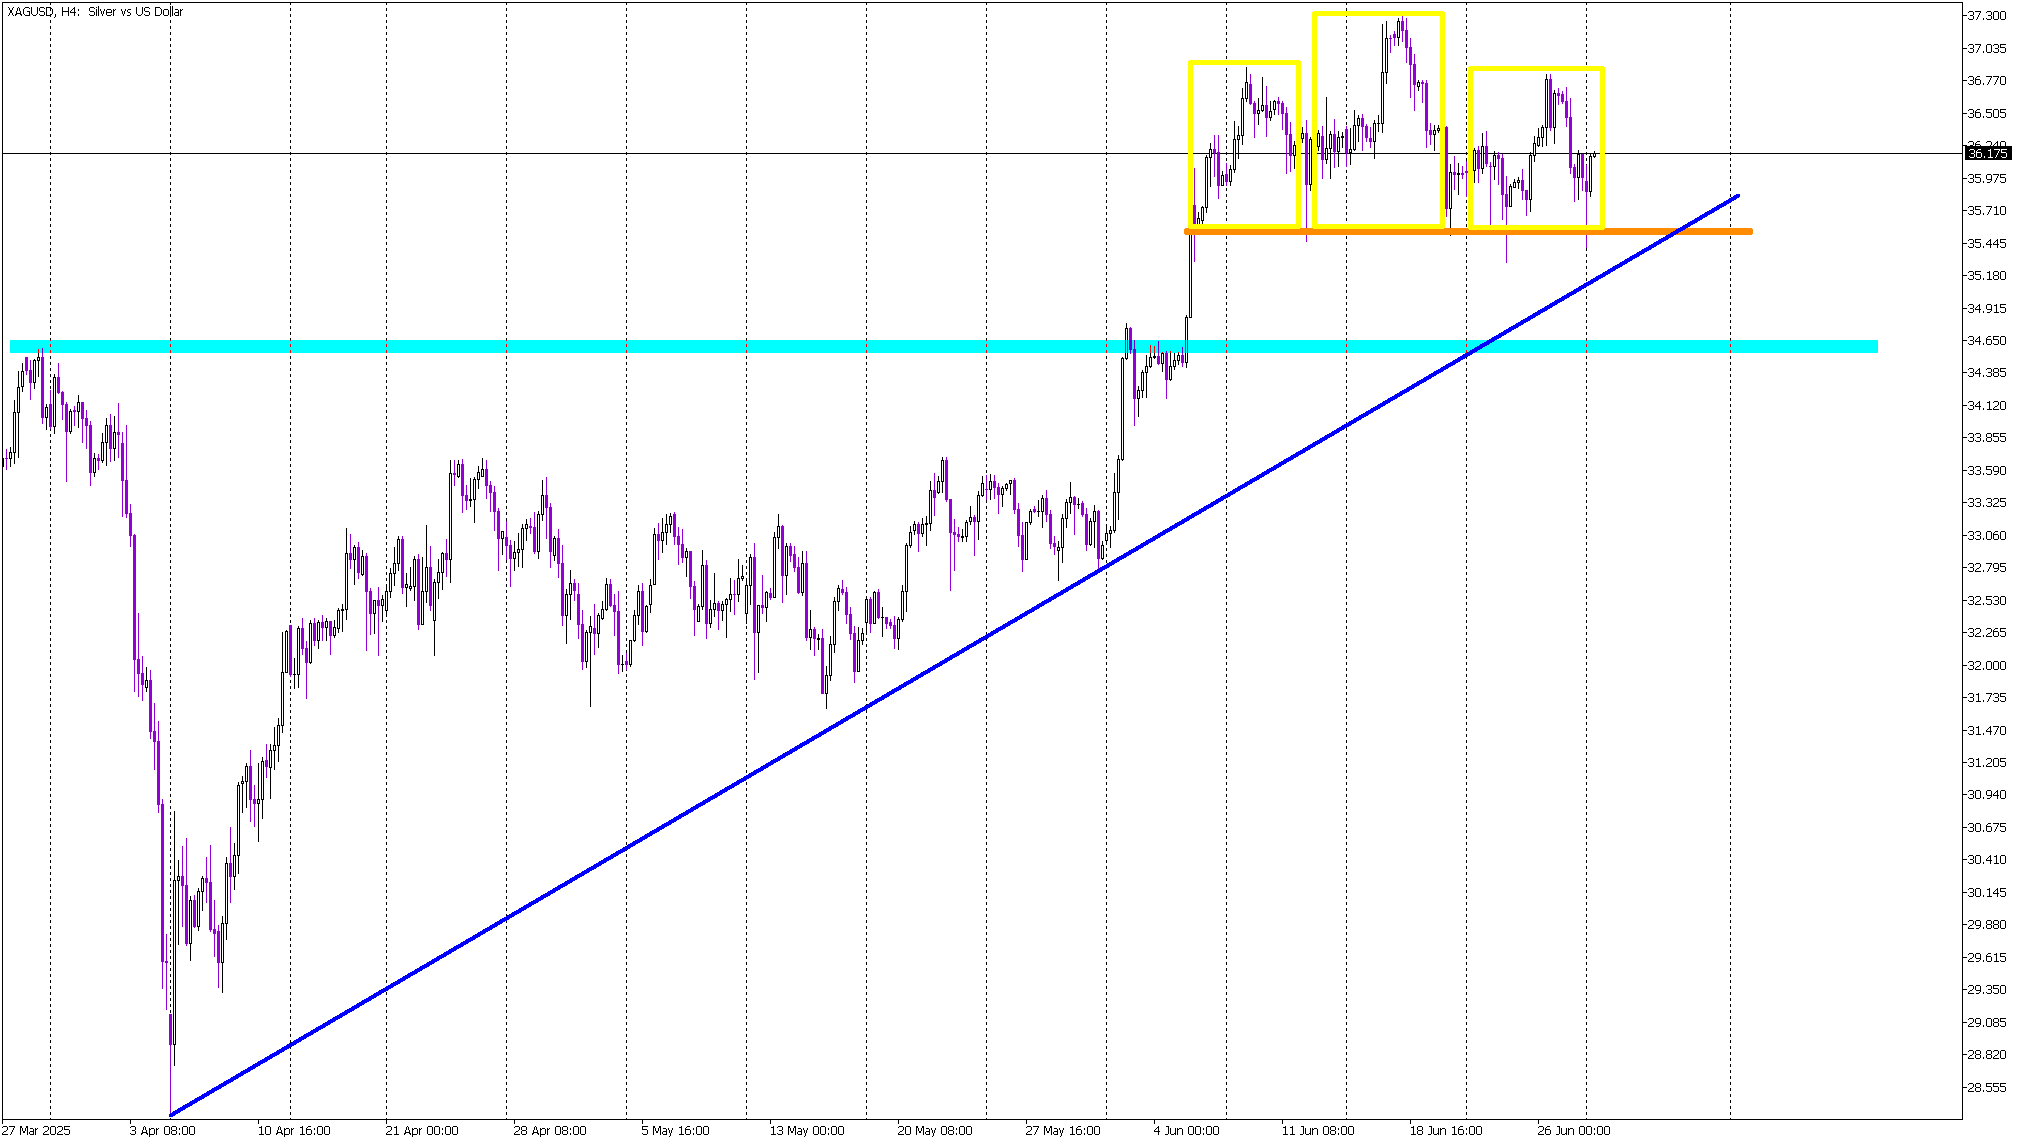Image resolution: width=2025 pixels, height=1143 pixels.
Task: Click the 36.505 price axis label
Action: (1986, 114)
